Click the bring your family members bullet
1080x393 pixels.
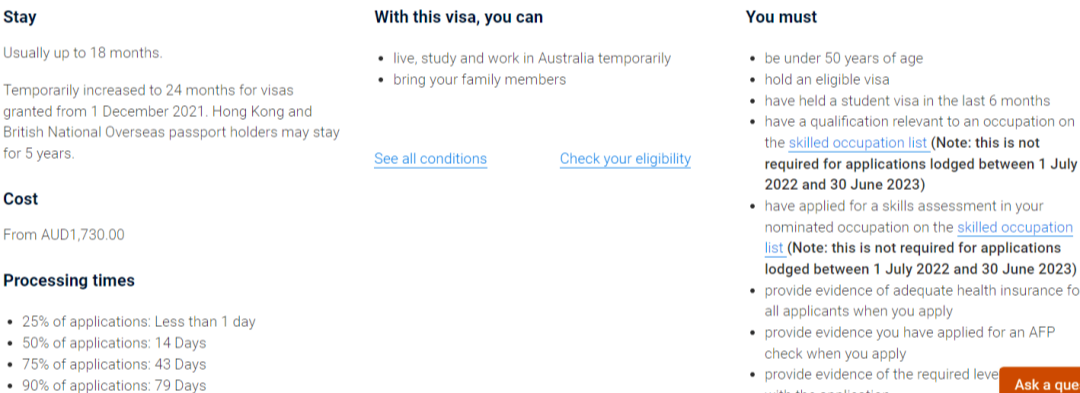click(x=479, y=79)
